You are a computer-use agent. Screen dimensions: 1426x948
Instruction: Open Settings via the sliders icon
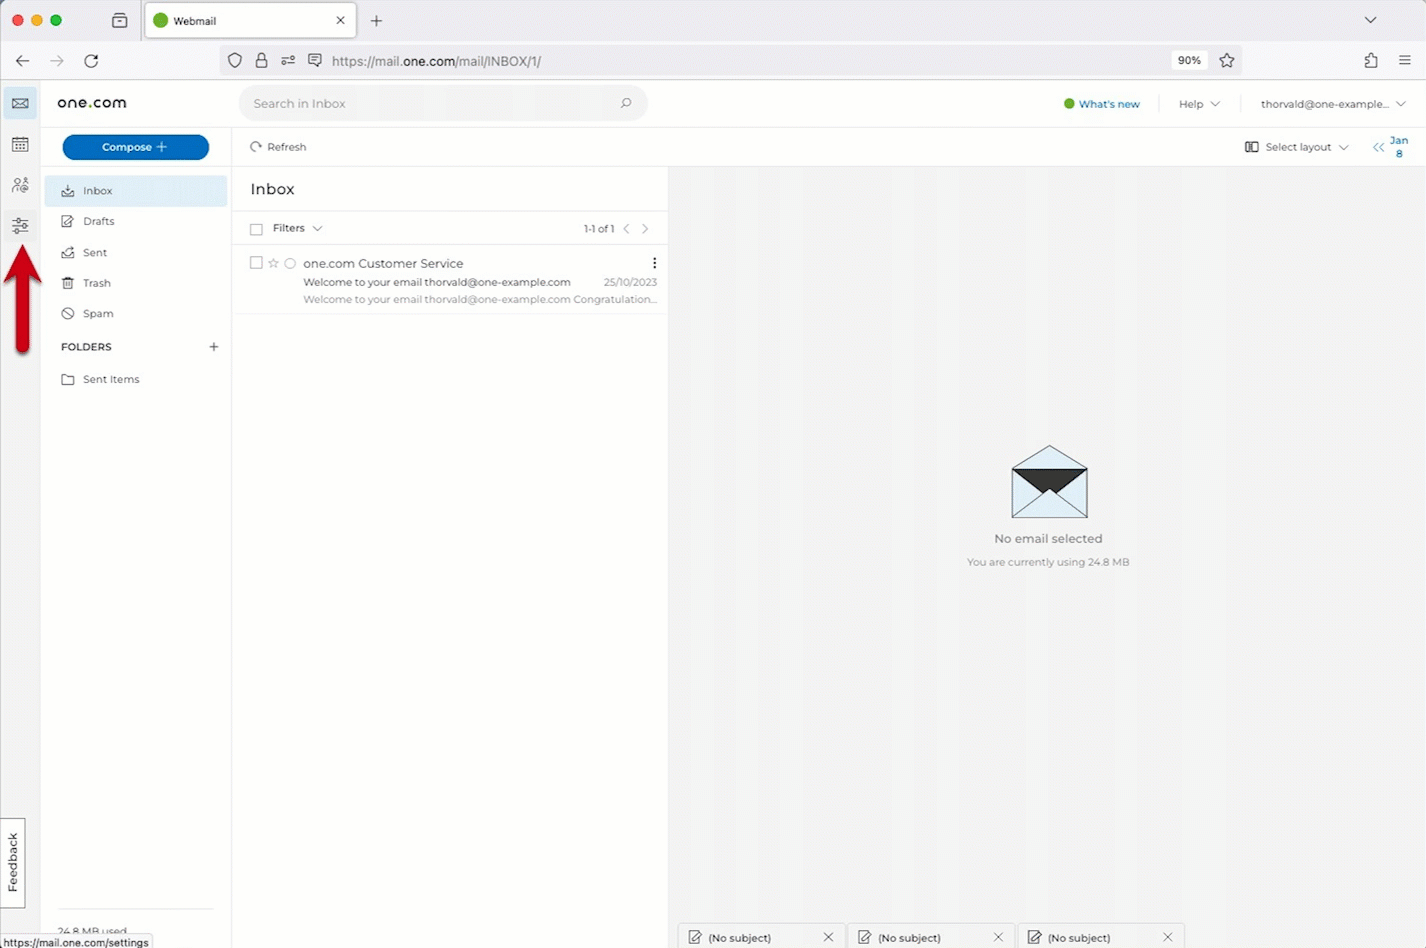pyautogui.click(x=20, y=225)
